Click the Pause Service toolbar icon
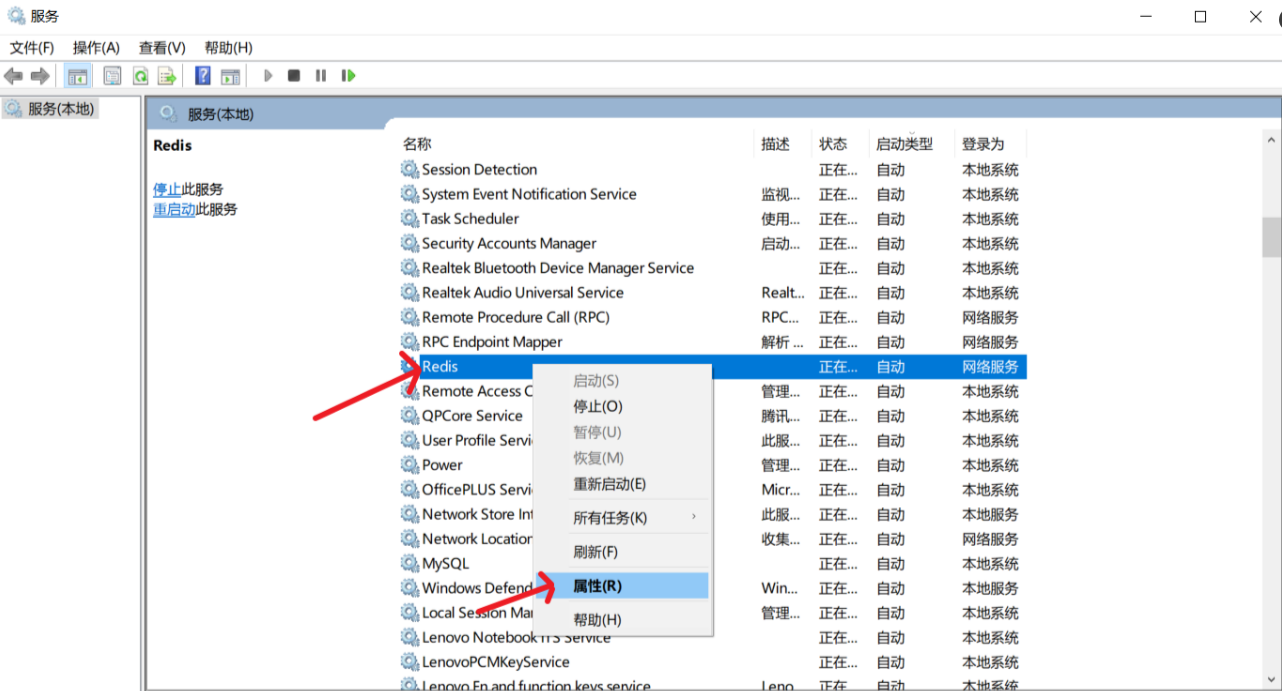This screenshot has height=691, width=1282. [319, 75]
